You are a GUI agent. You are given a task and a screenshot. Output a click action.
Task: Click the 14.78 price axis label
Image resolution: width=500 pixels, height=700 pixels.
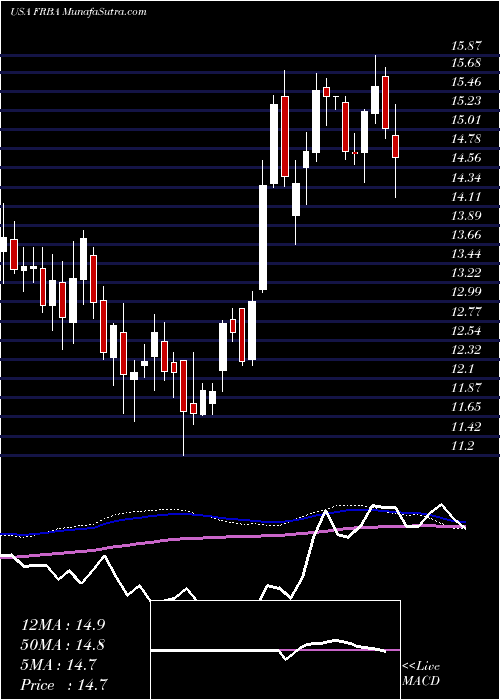click(x=466, y=139)
